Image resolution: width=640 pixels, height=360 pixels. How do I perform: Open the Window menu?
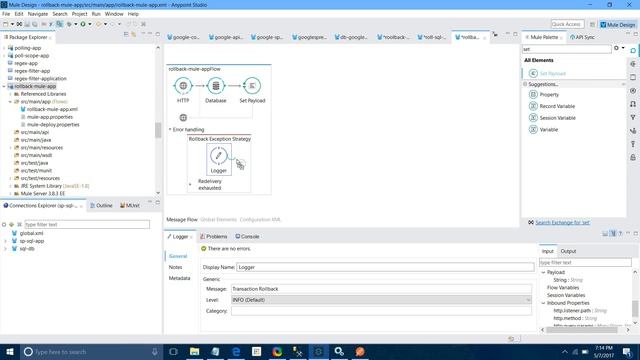pos(114,14)
